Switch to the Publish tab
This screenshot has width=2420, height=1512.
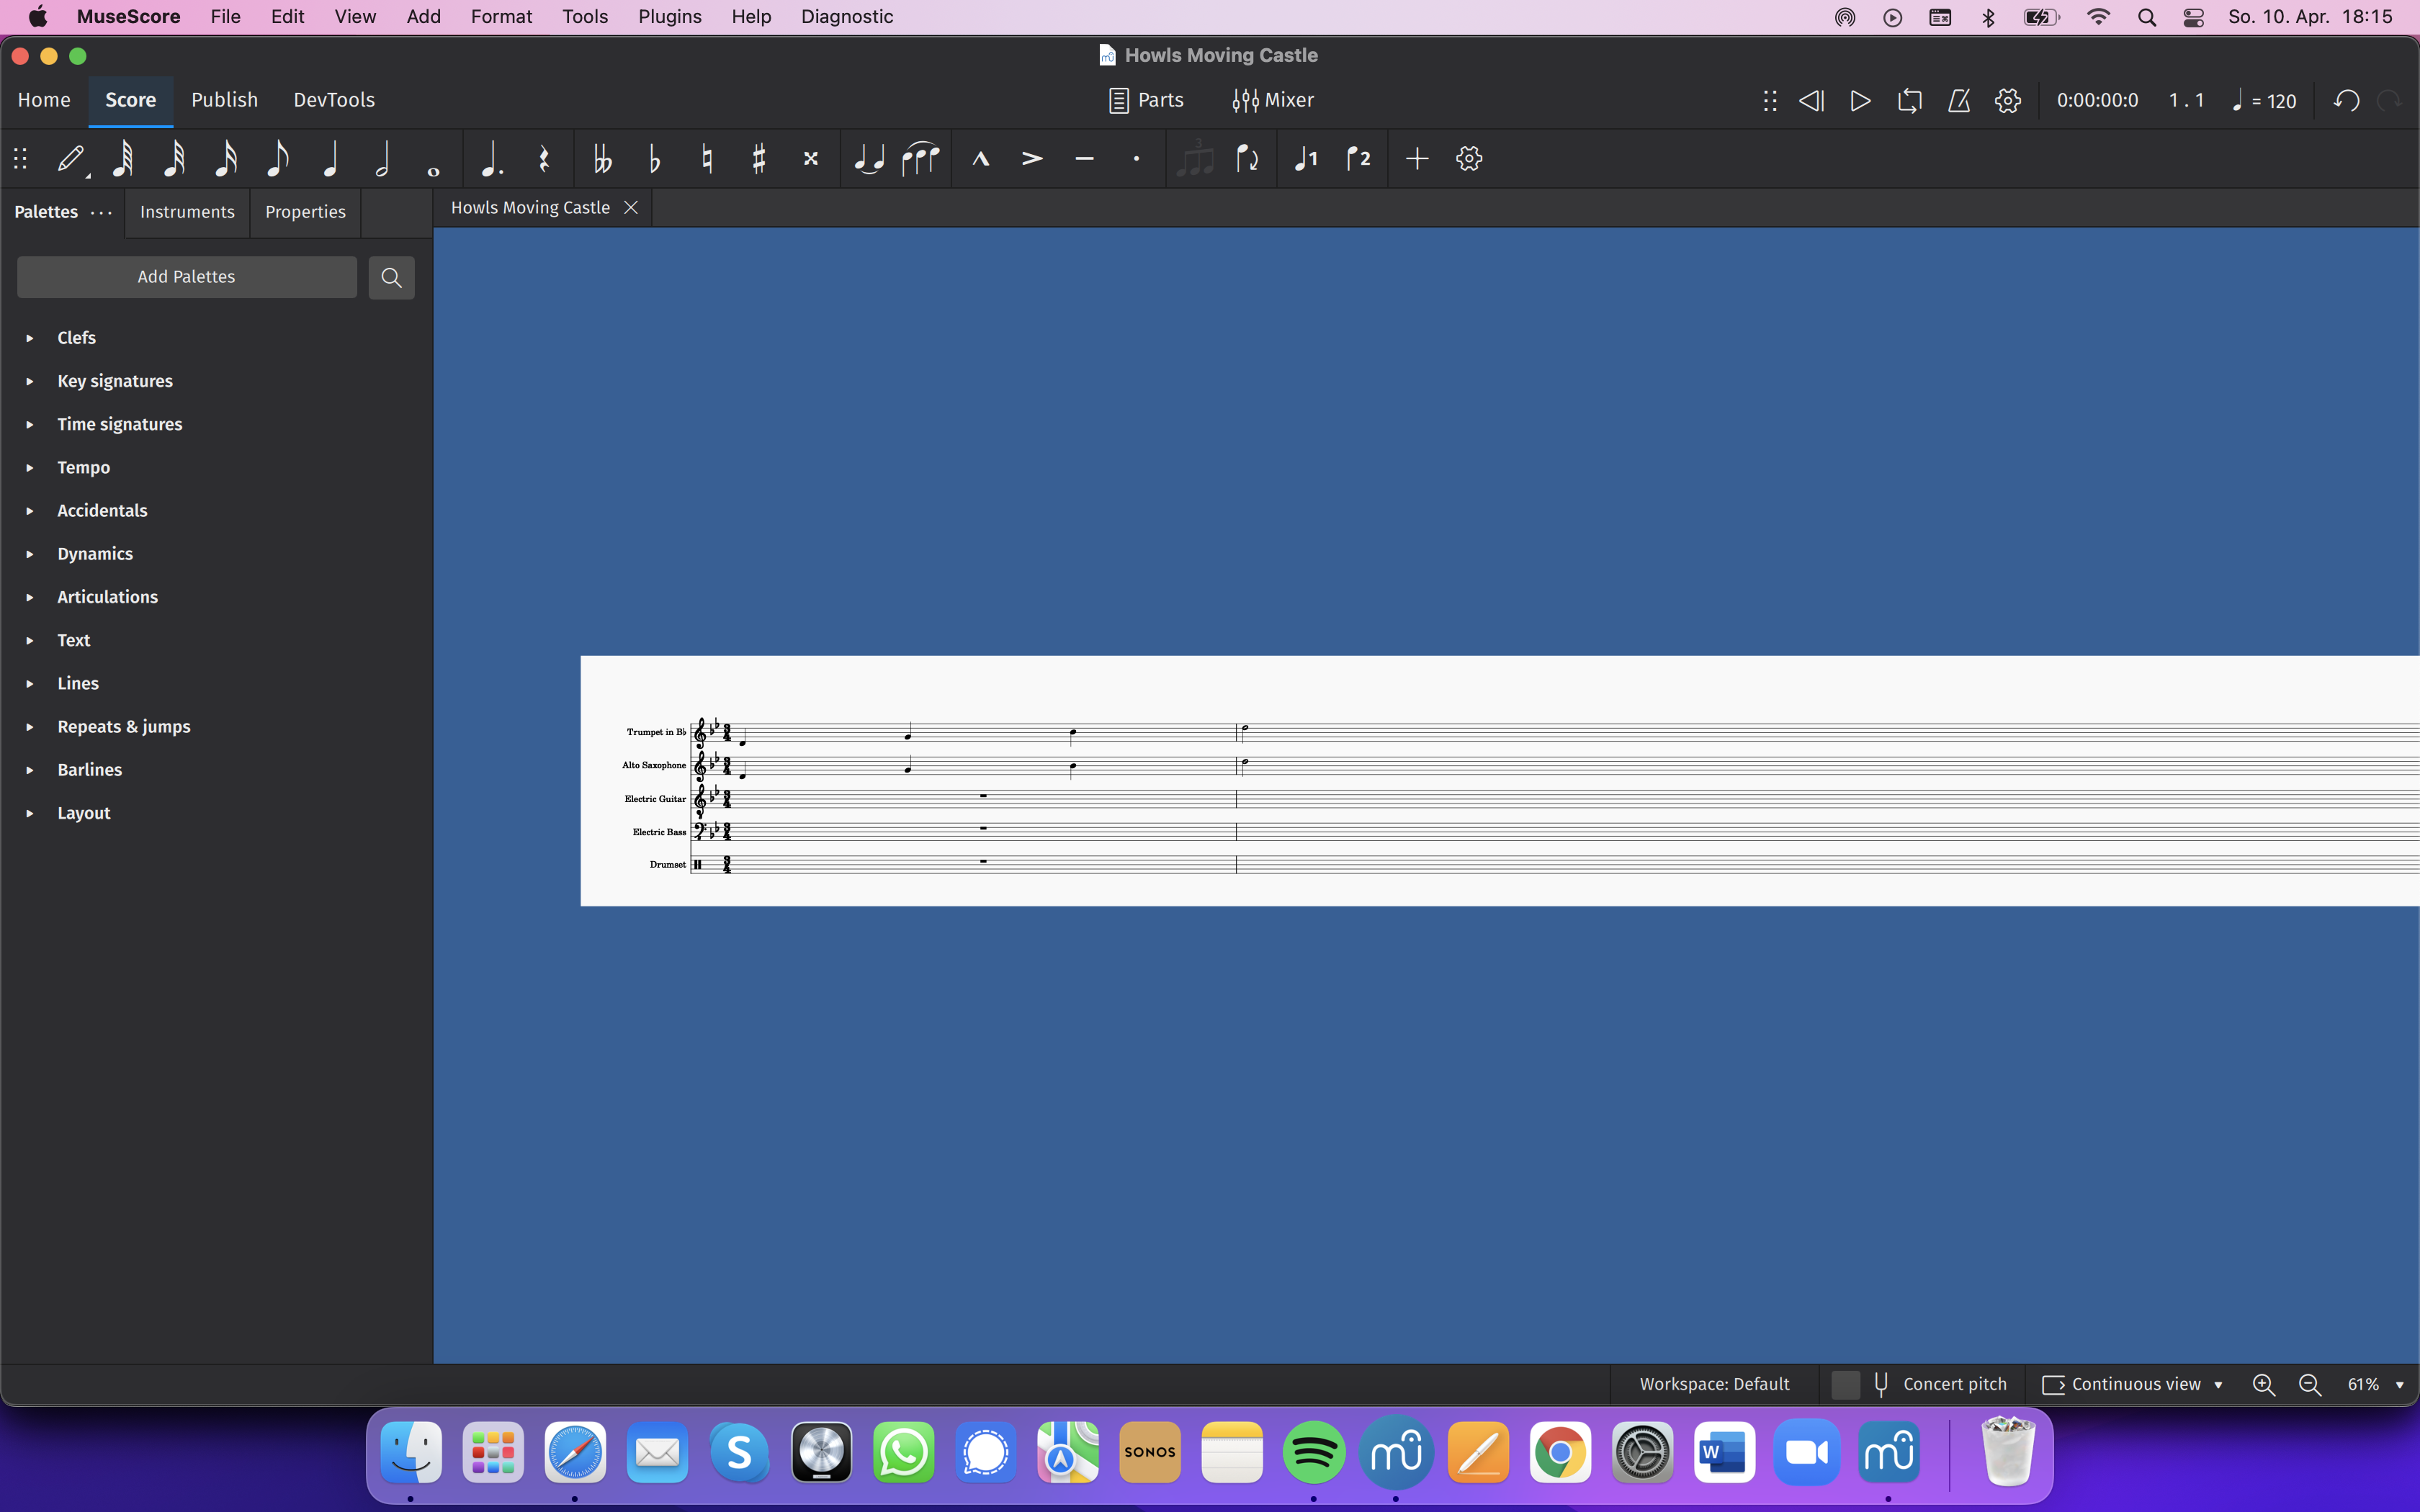(x=224, y=100)
